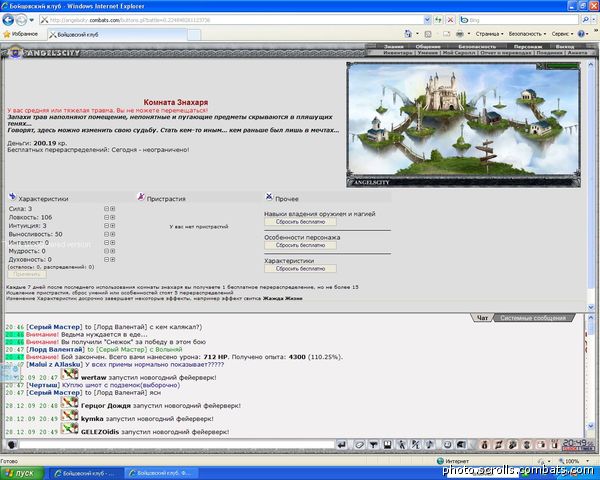Click the magnifier search icon beside Bing box
Viewport: 600px width, 480px height.
tap(585, 20)
